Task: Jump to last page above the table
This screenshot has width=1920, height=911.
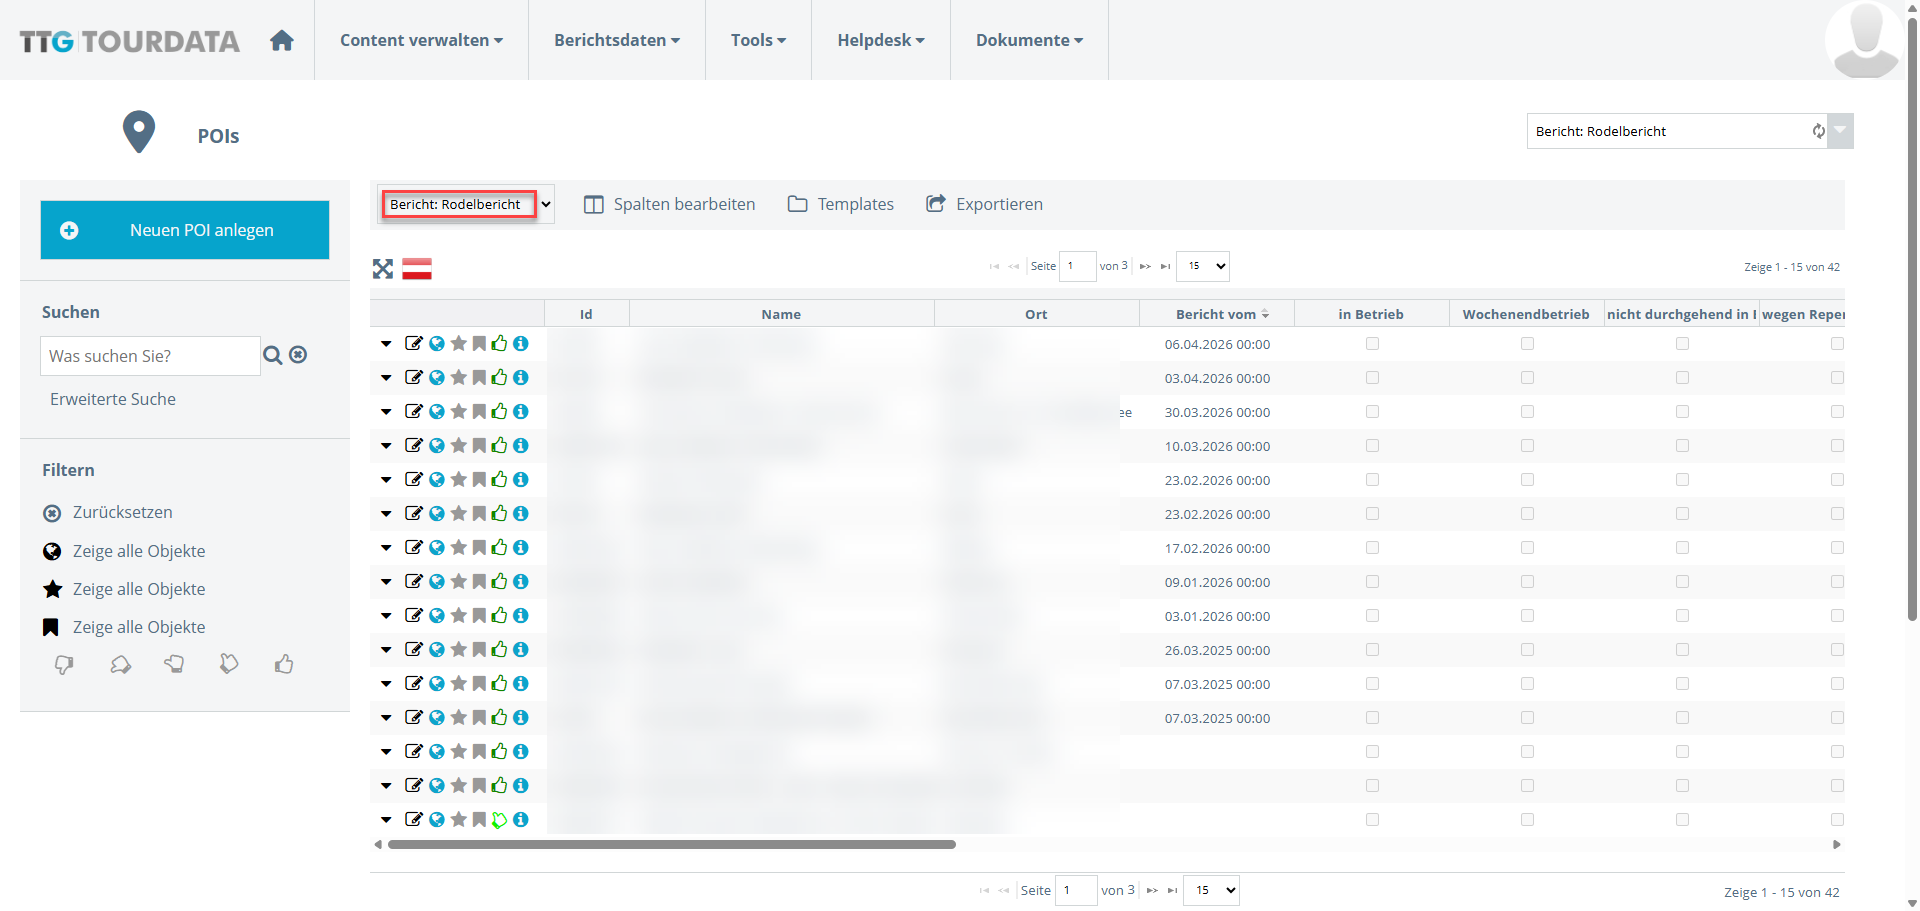Action: point(1165,266)
